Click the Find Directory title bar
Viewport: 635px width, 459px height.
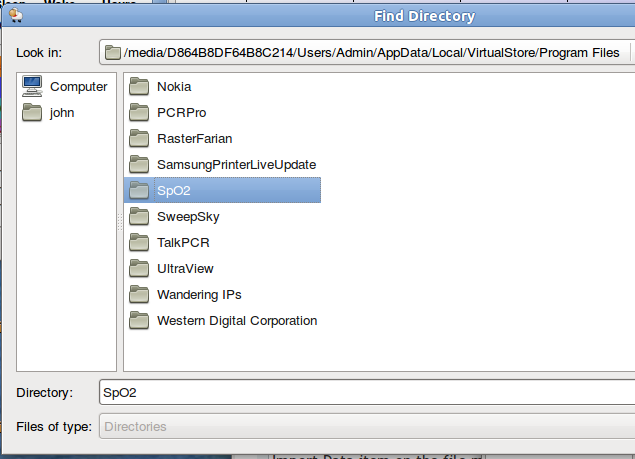point(424,16)
